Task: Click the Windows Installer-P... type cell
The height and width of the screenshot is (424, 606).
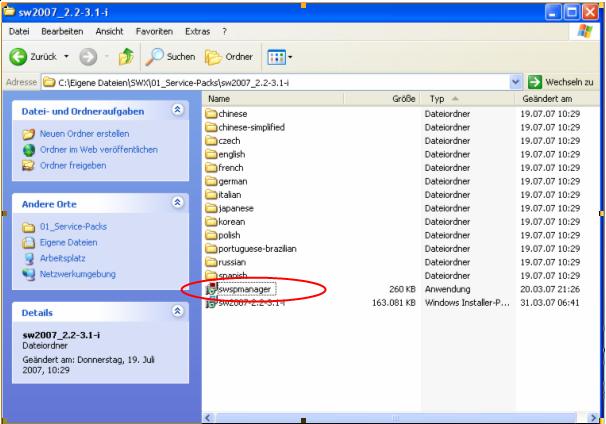Action: 467,303
